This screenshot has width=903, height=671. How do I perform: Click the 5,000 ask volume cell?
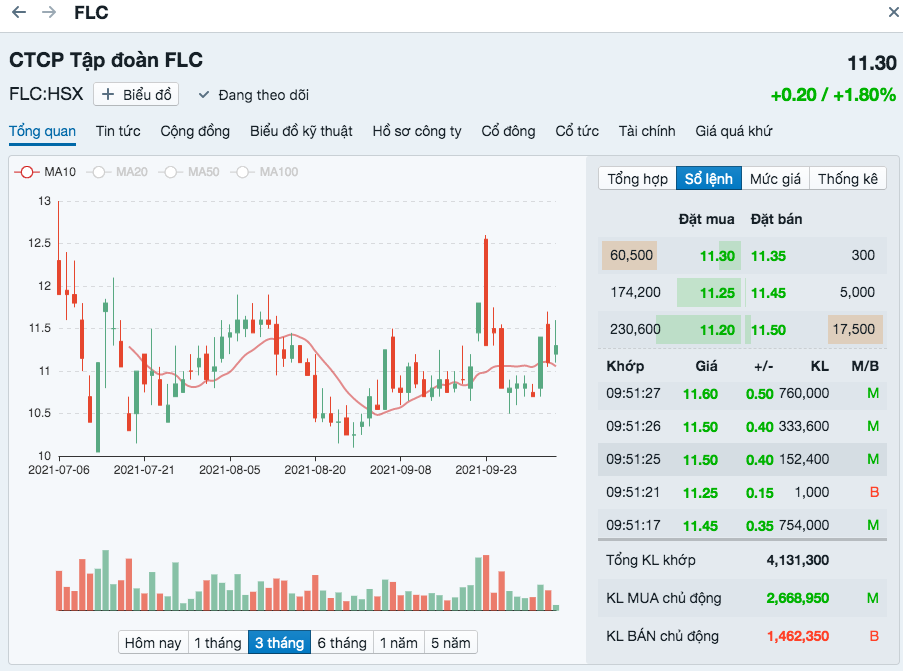point(857,292)
